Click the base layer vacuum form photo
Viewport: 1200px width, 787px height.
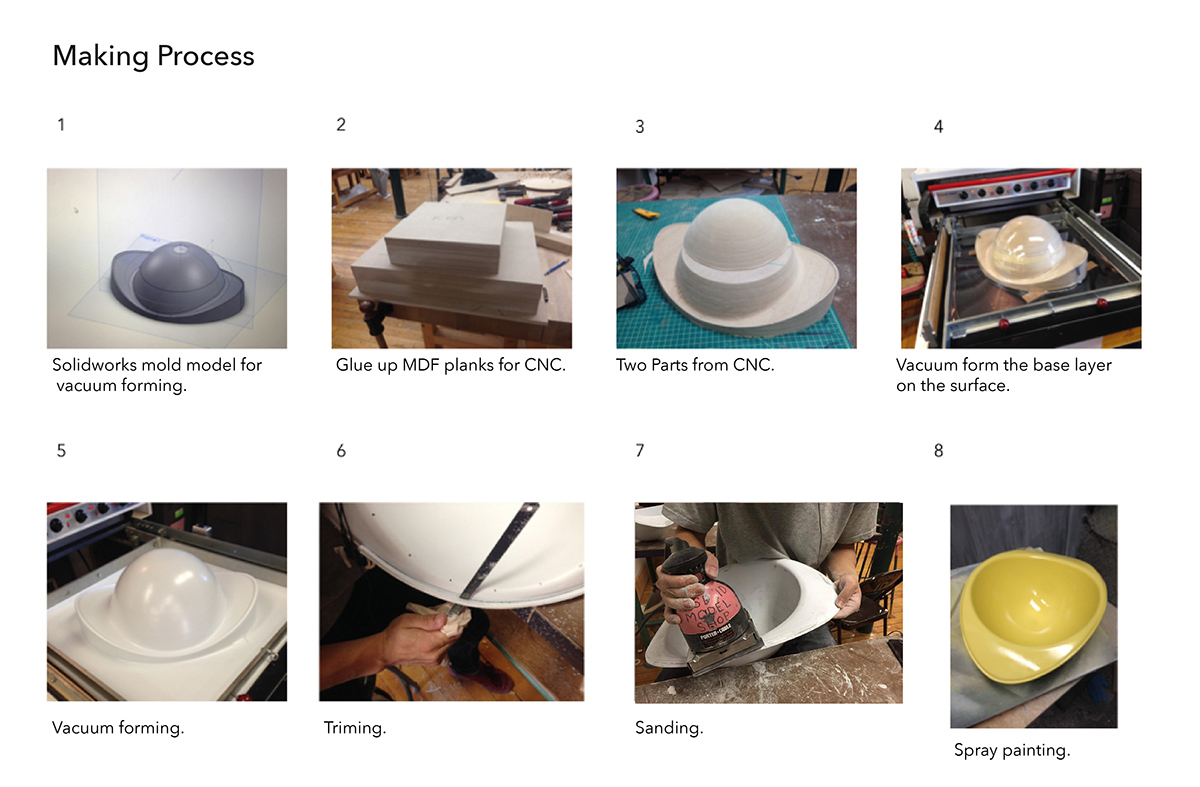click(x=1021, y=258)
